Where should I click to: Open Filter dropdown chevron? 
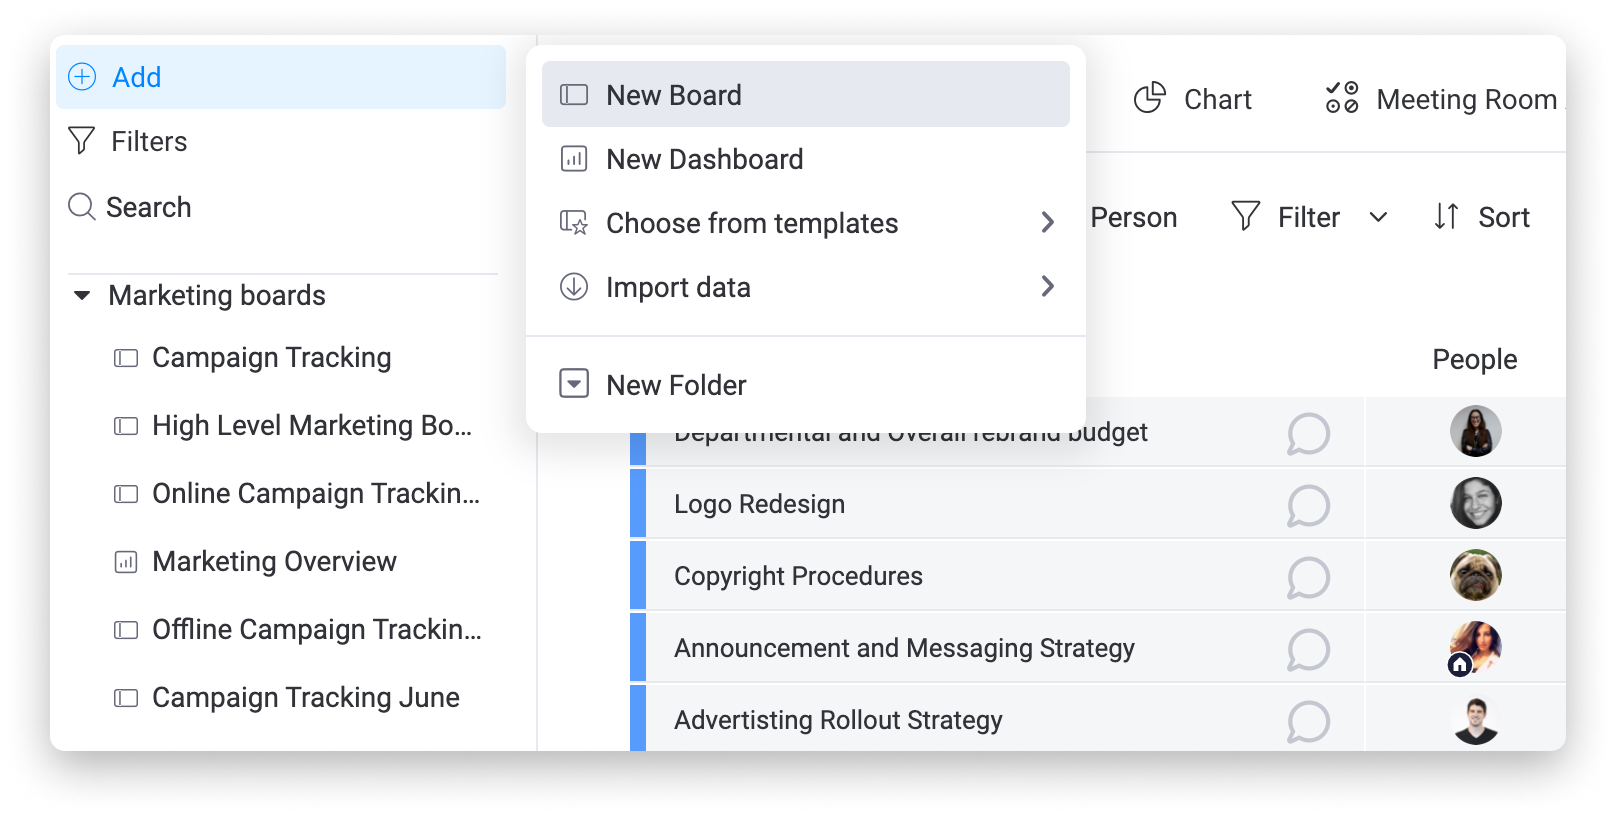point(1378,217)
